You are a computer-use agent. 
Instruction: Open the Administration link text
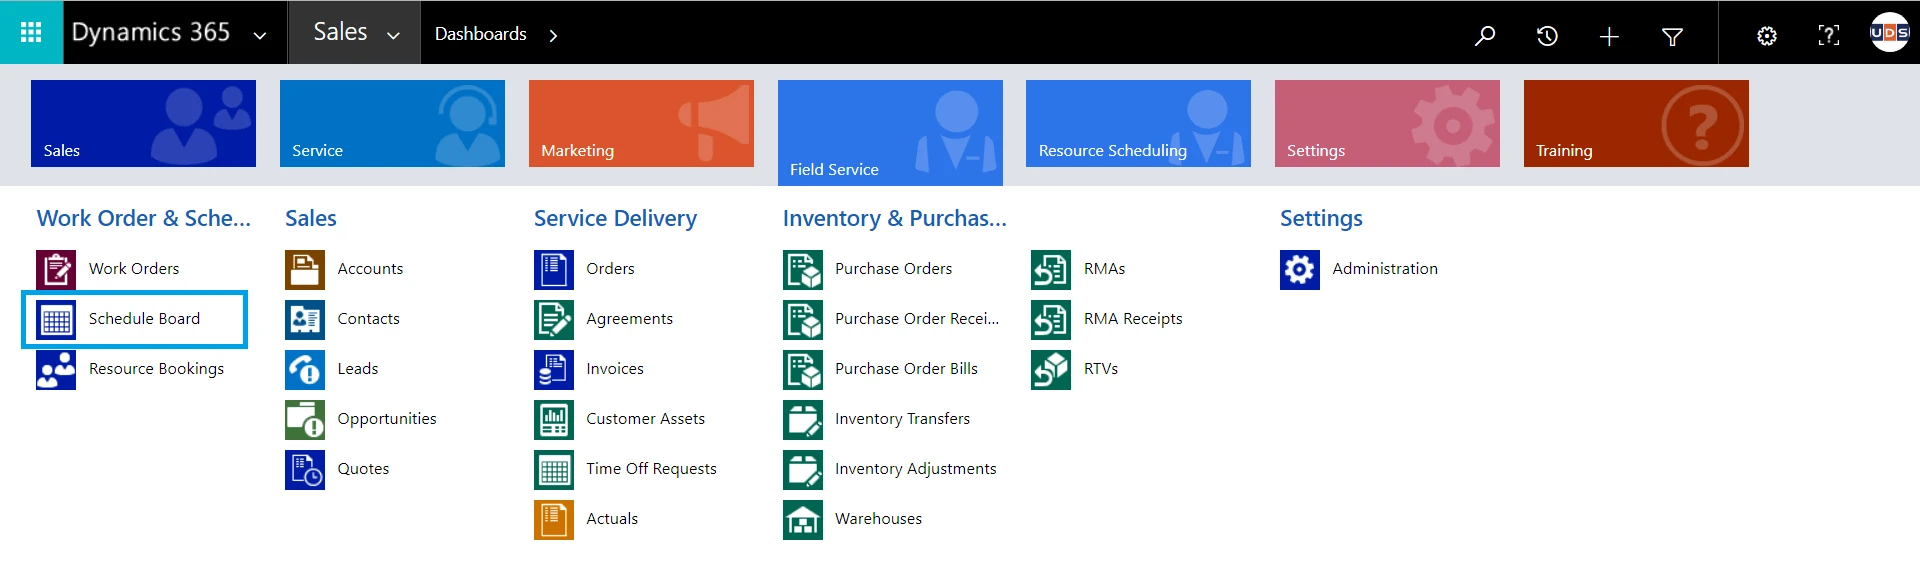coord(1385,269)
